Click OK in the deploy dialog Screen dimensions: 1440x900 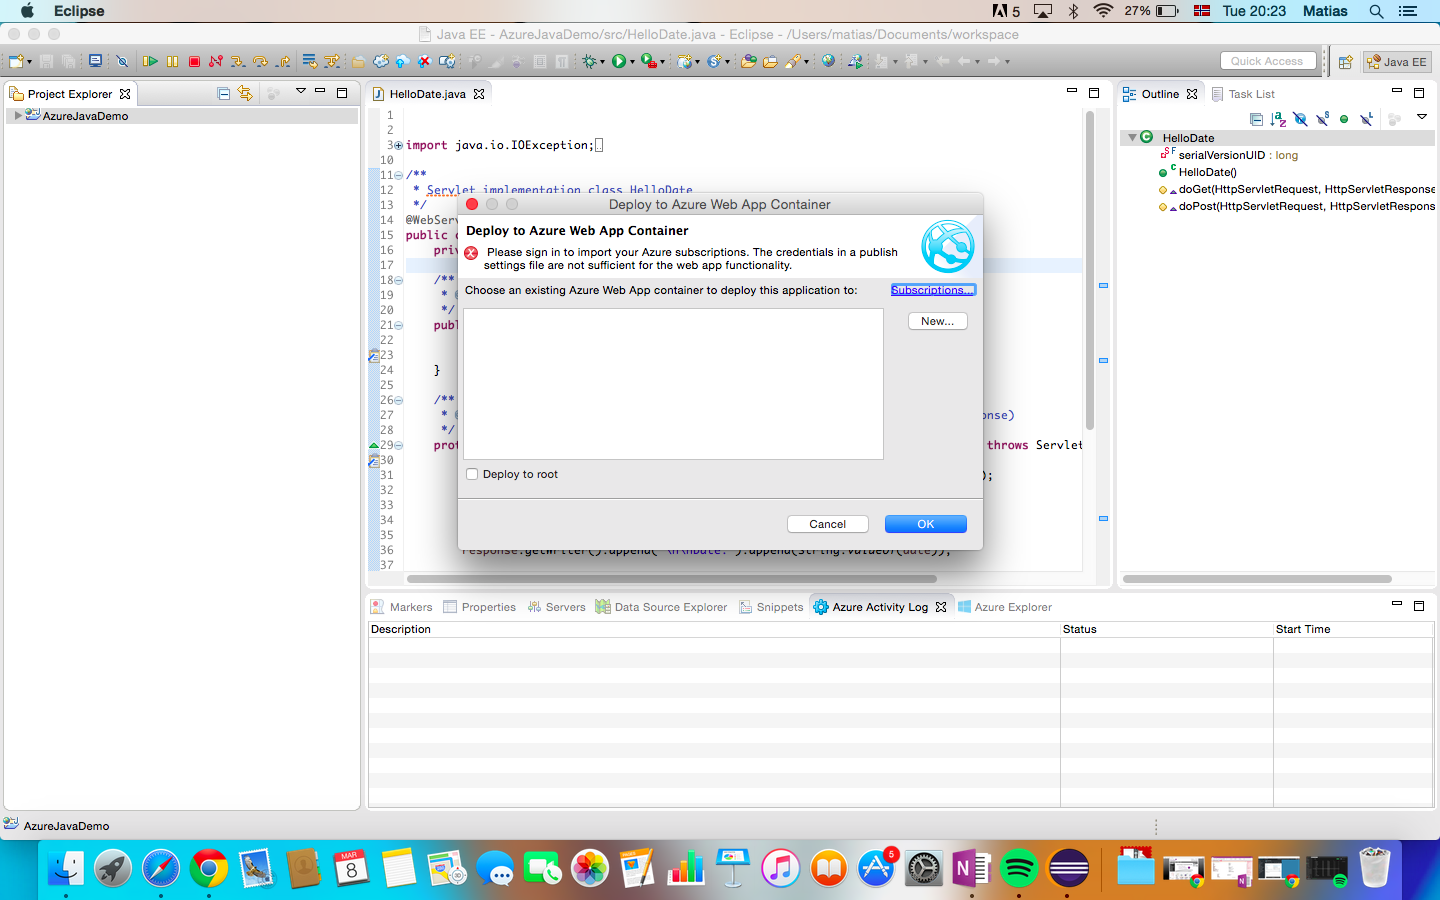[x=926, y=524]
